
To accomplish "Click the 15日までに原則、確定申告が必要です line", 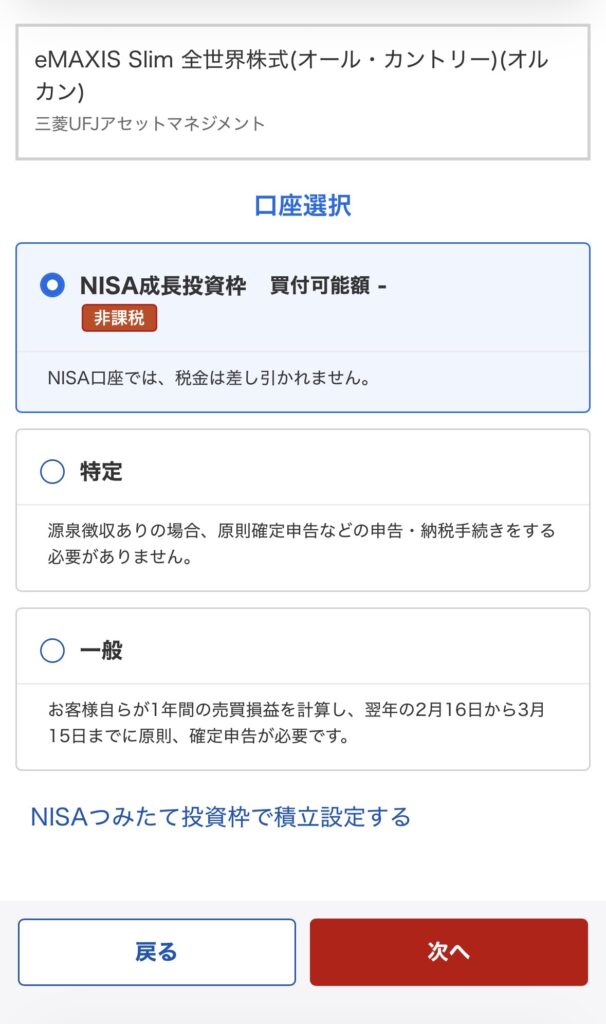I will [197, 737].
